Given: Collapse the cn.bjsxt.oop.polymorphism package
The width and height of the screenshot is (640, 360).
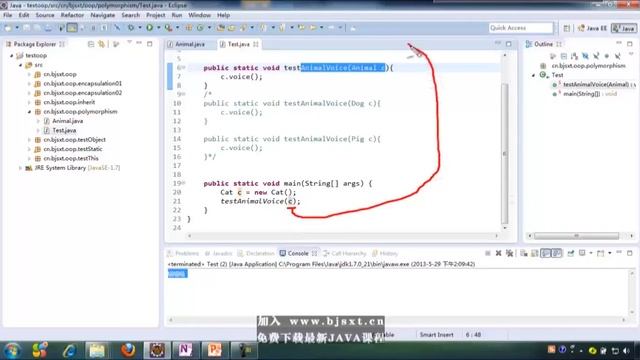Looking at the screenshot, I should pos(29,111).
